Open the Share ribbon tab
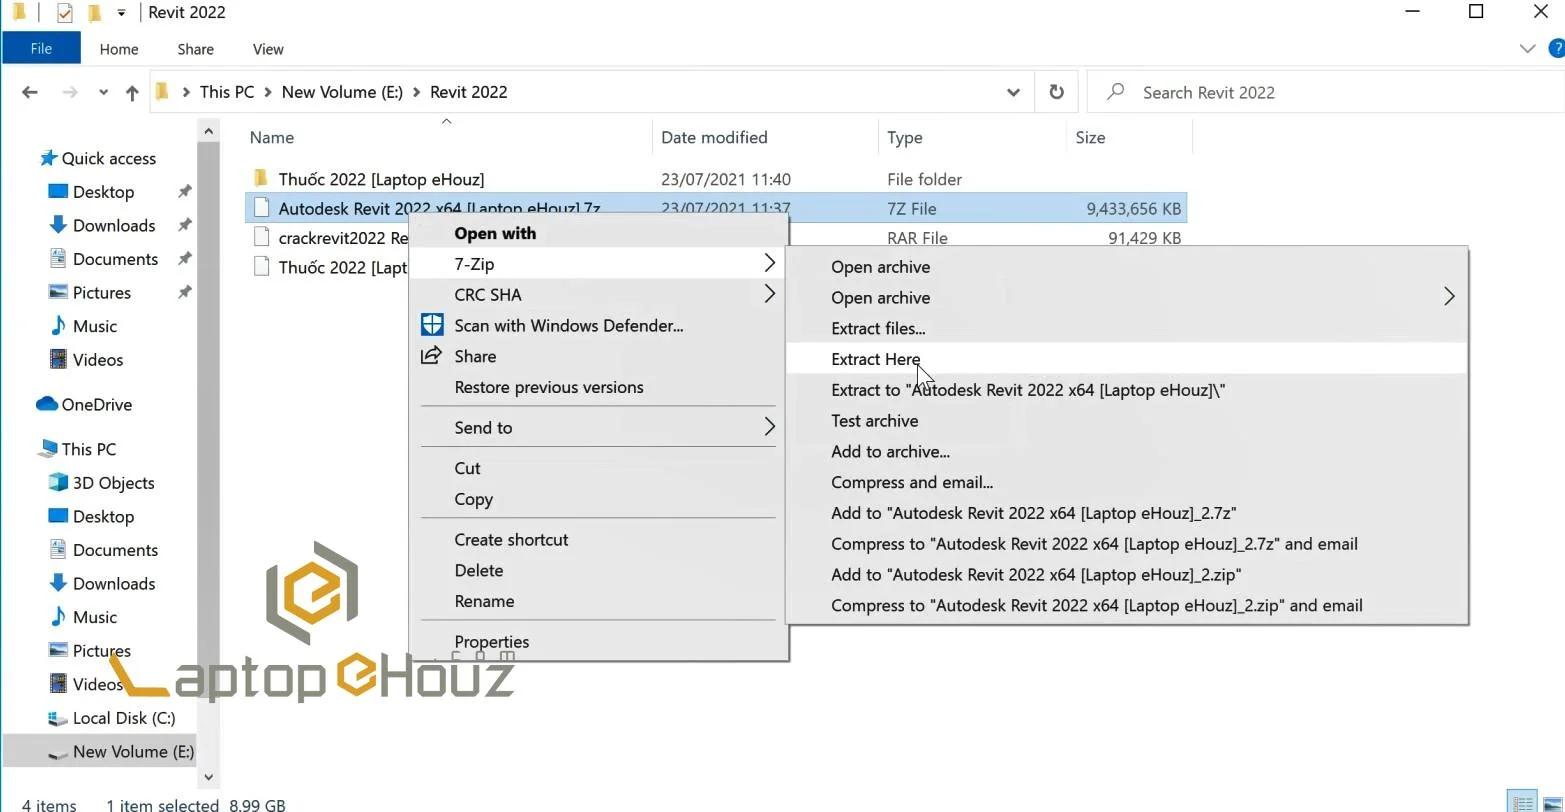 (195, 49)
